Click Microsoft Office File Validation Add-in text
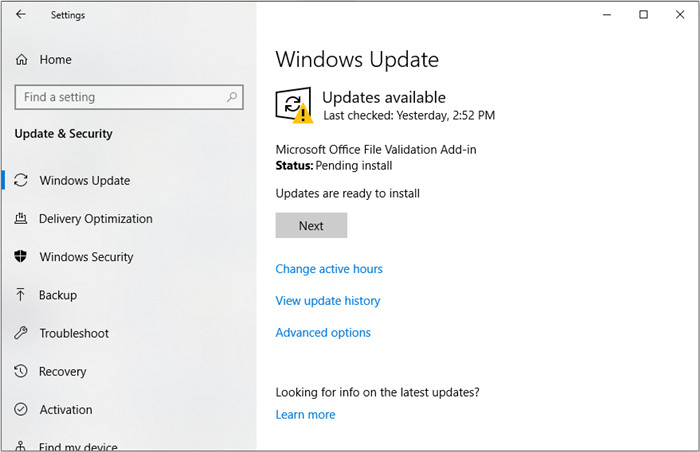 coord(376,149)
